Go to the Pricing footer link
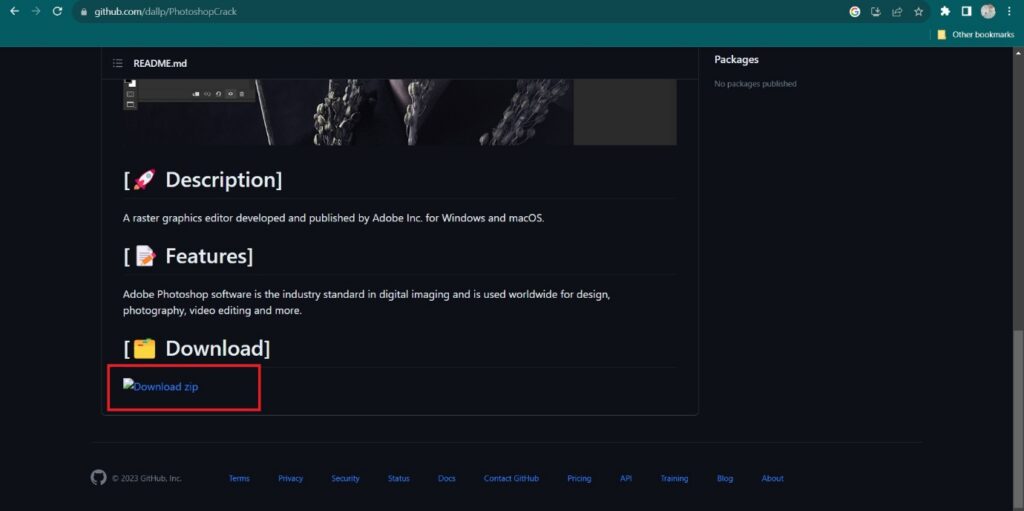 click(579, 479)
